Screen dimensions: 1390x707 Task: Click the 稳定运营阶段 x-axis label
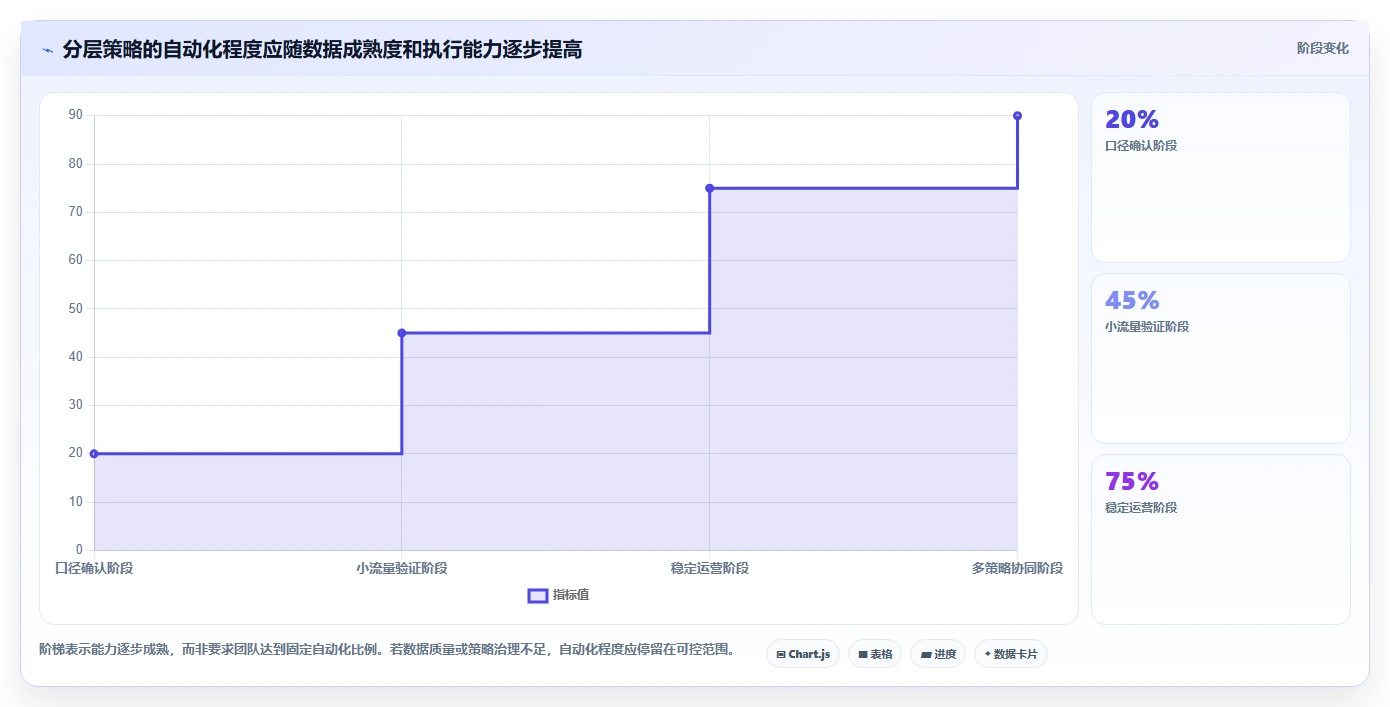coord(710,569)
